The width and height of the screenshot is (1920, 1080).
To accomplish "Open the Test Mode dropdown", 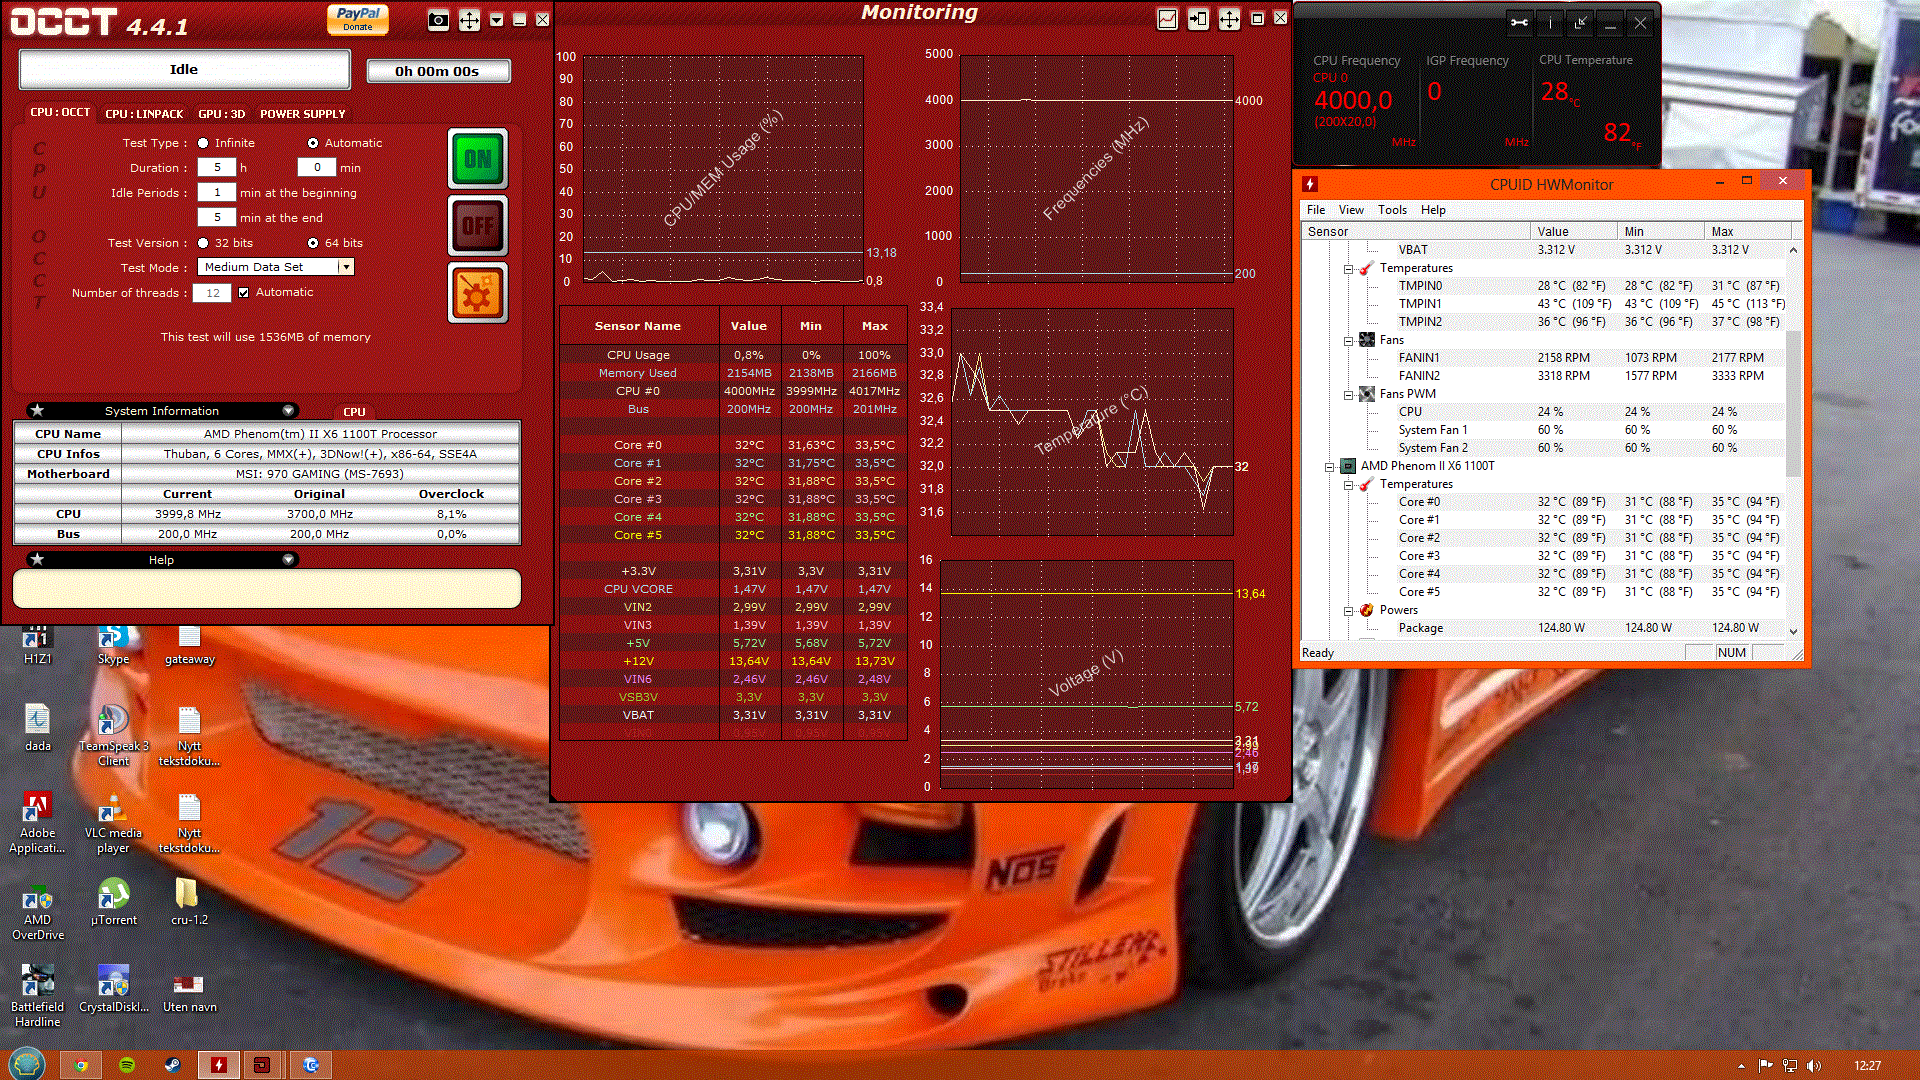I will (345, 267).
